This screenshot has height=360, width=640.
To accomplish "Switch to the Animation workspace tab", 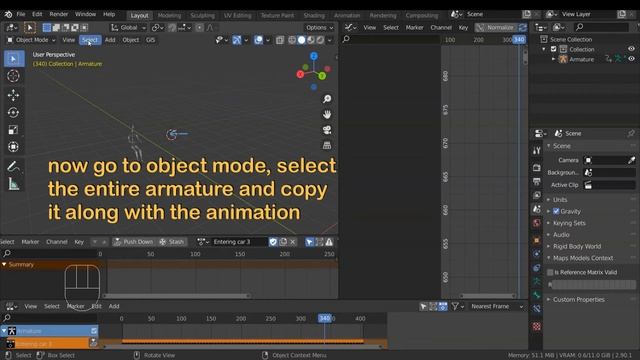I will [x=347, y=16].
